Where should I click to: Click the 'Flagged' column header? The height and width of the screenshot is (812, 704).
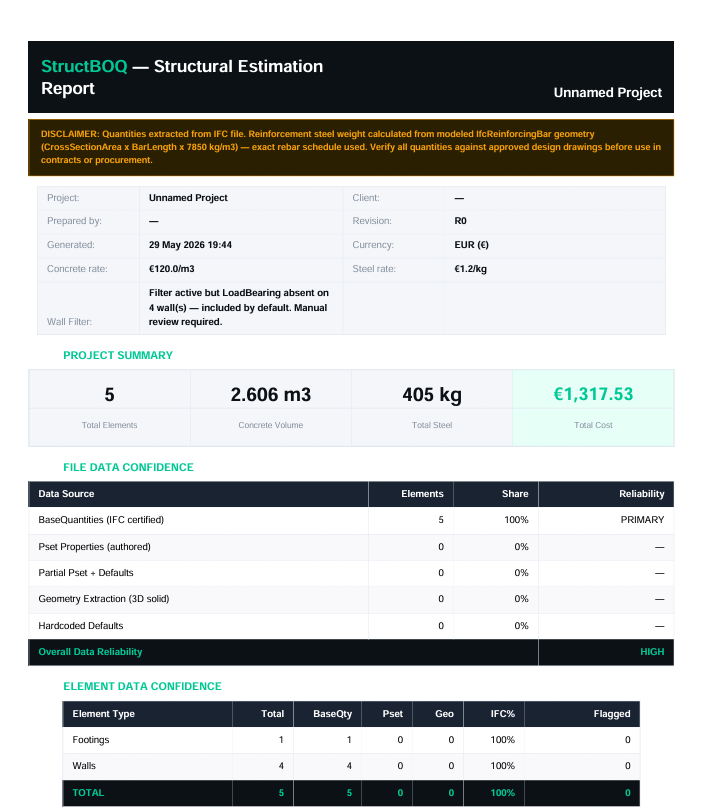[612, 714]
